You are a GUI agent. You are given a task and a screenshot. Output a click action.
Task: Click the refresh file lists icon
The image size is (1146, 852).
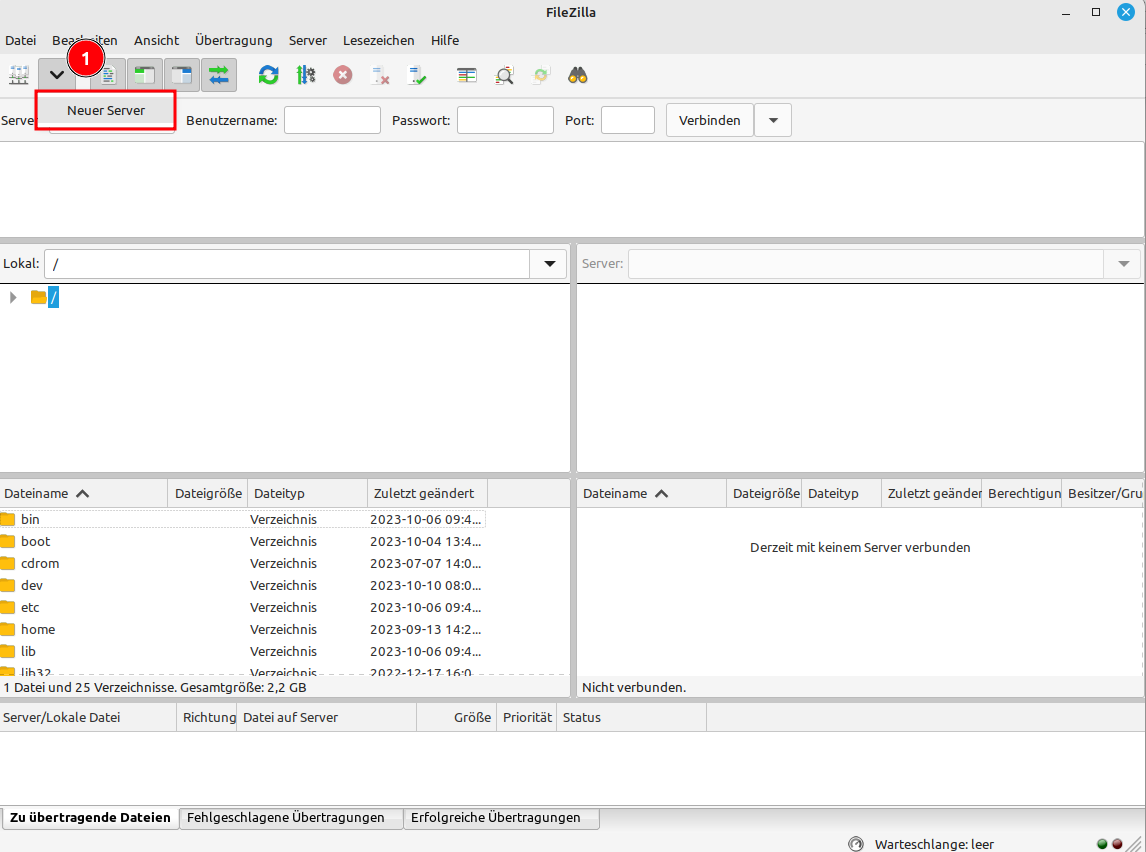click(x=268, y=75)
